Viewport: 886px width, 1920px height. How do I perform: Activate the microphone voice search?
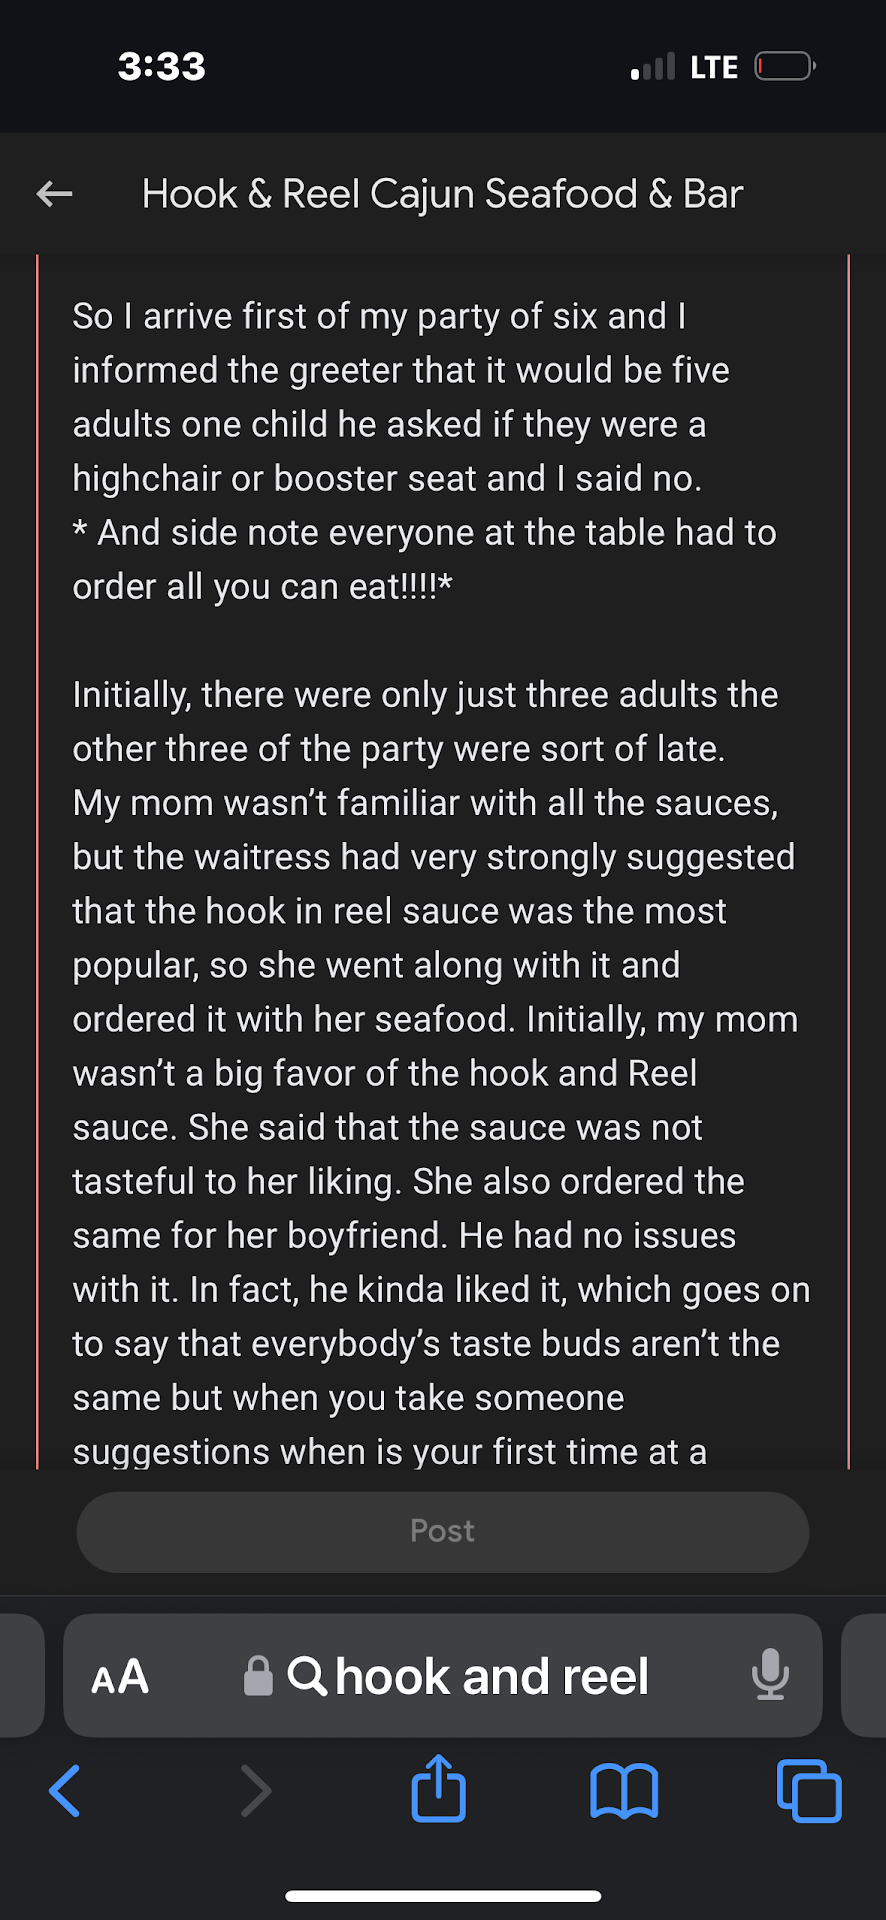[770, 1675]
